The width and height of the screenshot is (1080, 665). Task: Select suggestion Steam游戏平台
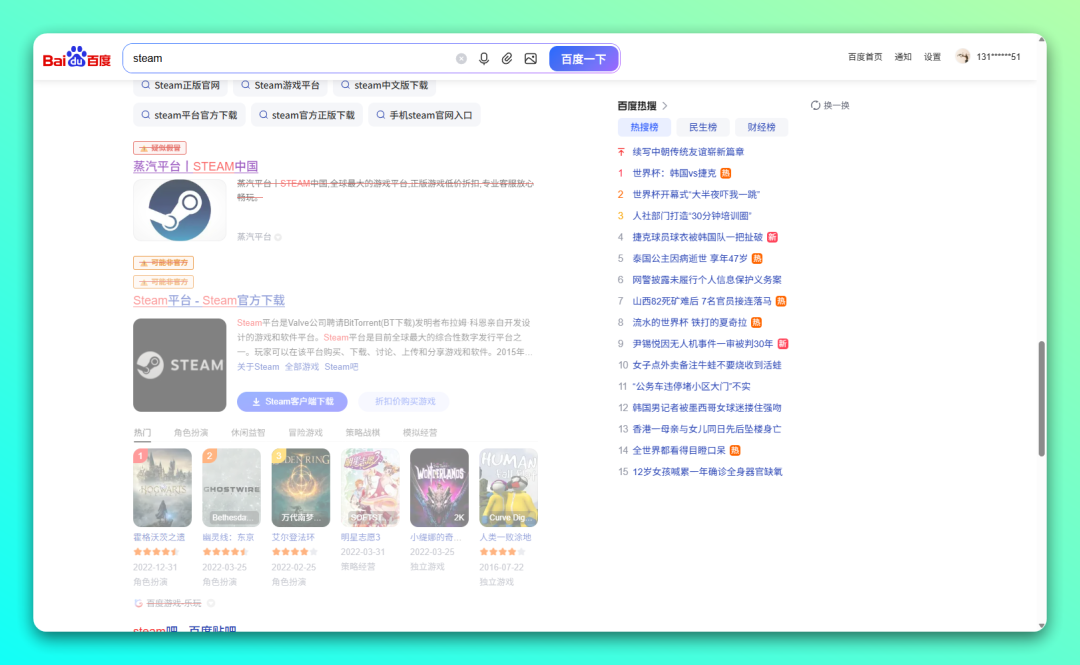(280, 85)
